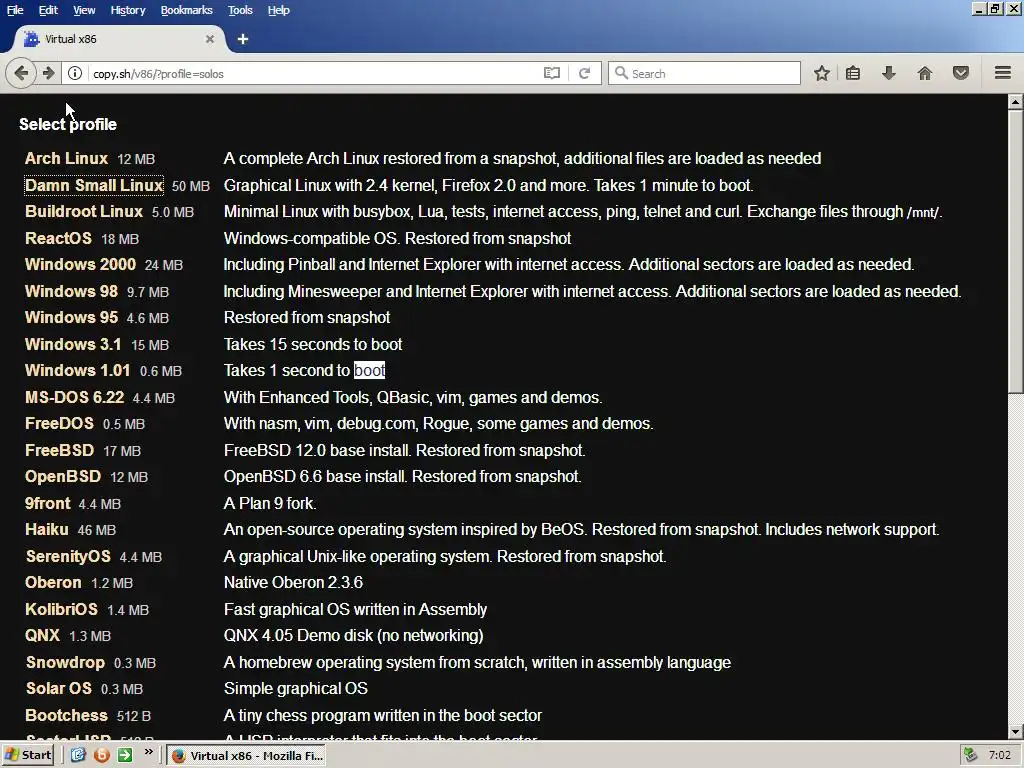This screenshot has width=1024, height=768.
Task: Click the system tray network icon
Action: pyautogui.click(x=970, y=756)
